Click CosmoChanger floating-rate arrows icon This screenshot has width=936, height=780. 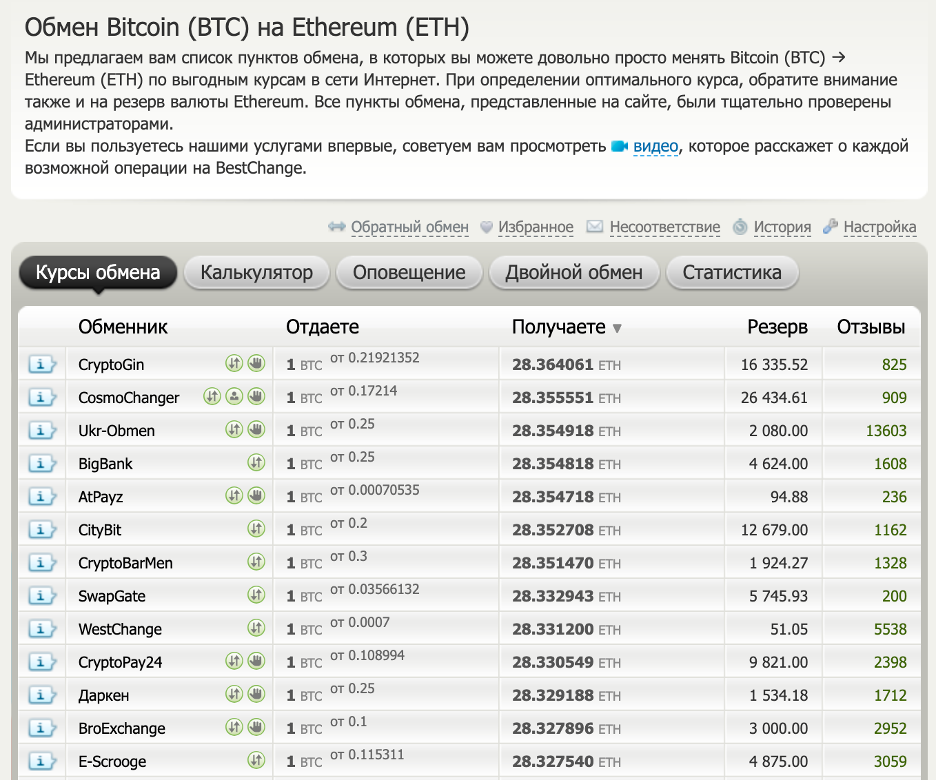pyautogui.click(x=212, y=396)
